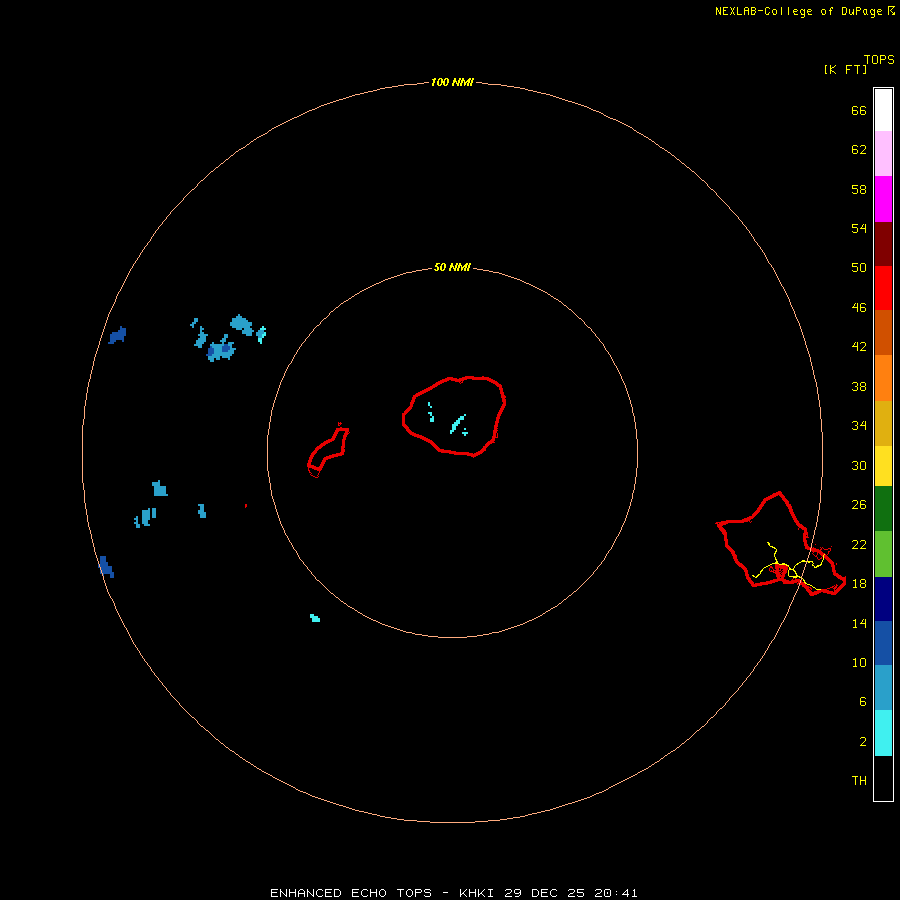
Task: Click the 6 legend value
Action: point(862,702)
